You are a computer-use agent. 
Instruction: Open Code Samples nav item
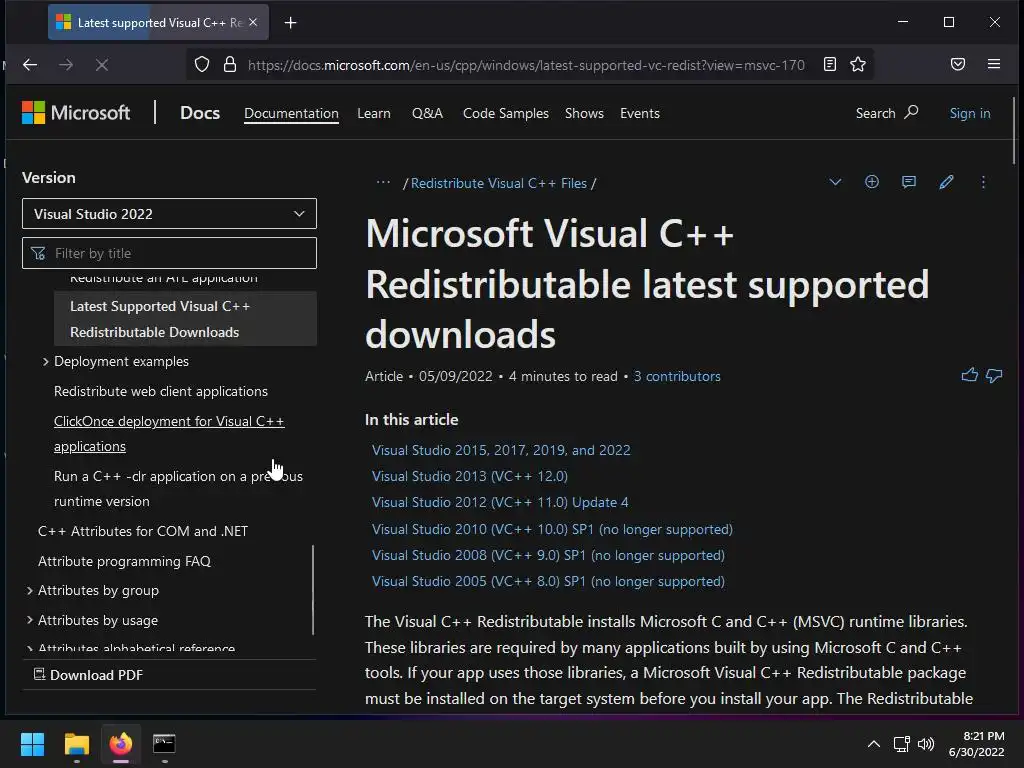point(505,113)
